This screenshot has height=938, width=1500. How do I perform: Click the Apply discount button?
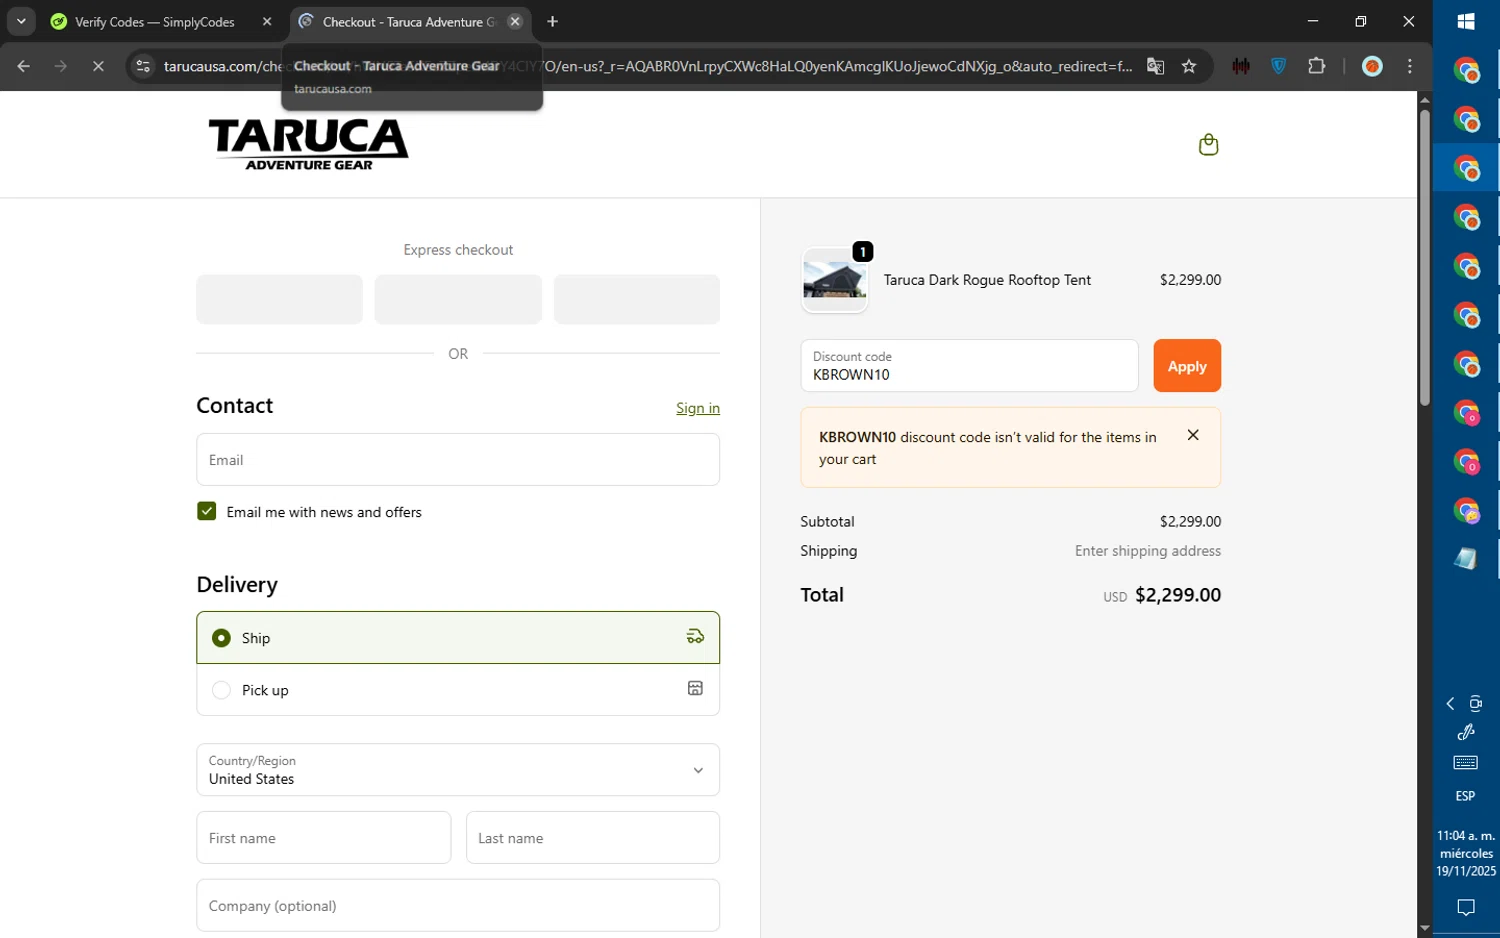click(1187, 366)
